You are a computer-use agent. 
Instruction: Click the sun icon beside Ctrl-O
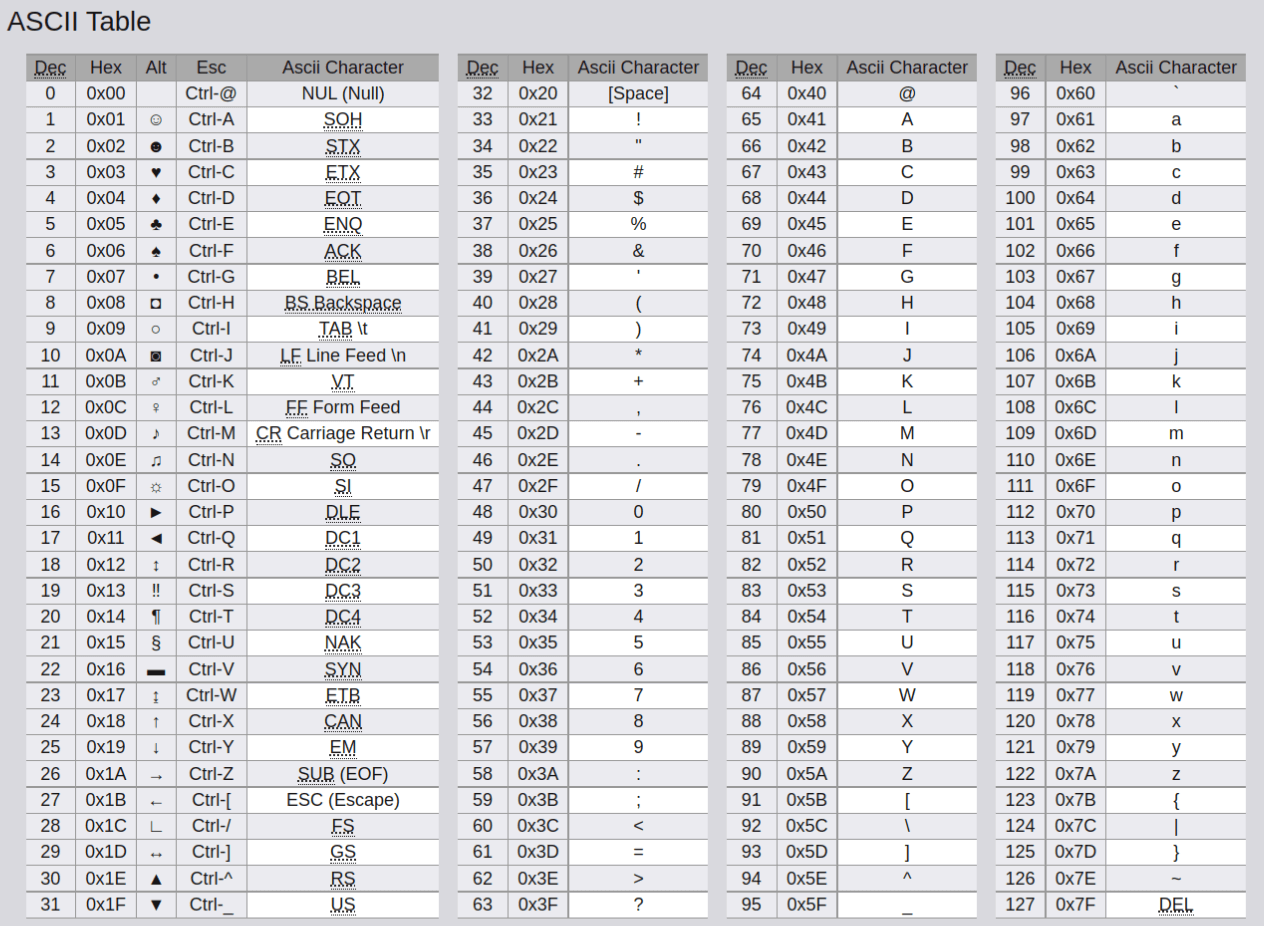(156, 485)
